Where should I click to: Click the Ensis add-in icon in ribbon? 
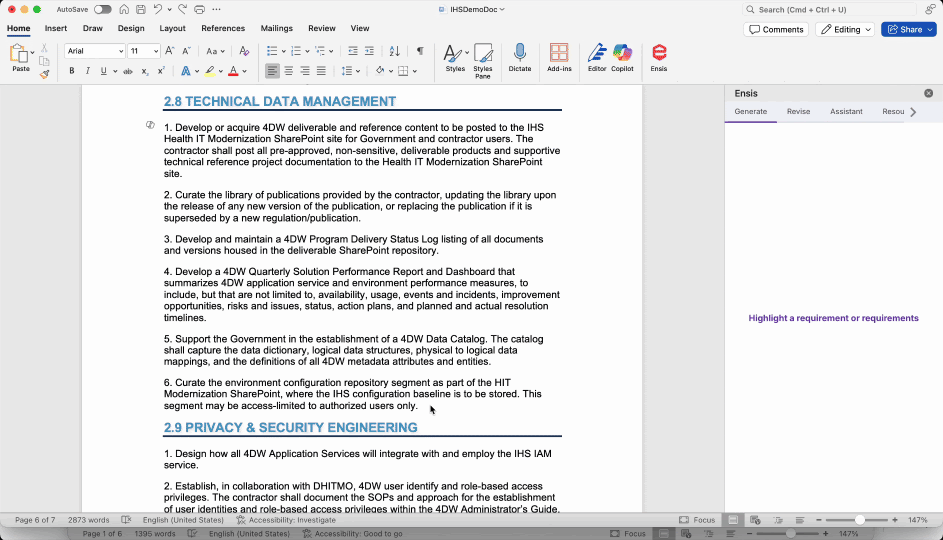659,58
